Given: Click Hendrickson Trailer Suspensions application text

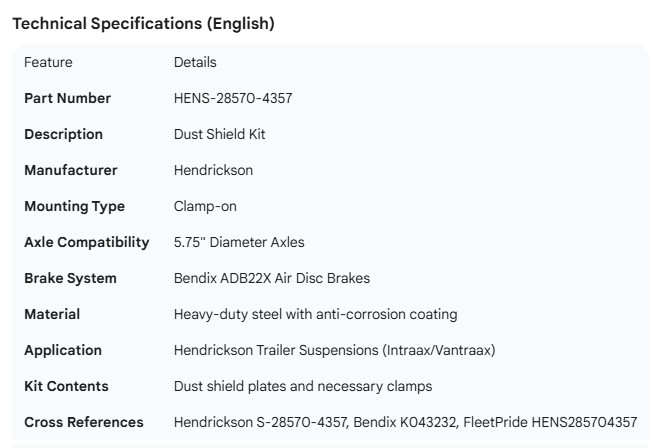Looking at the screenshot, I should 334,350.
